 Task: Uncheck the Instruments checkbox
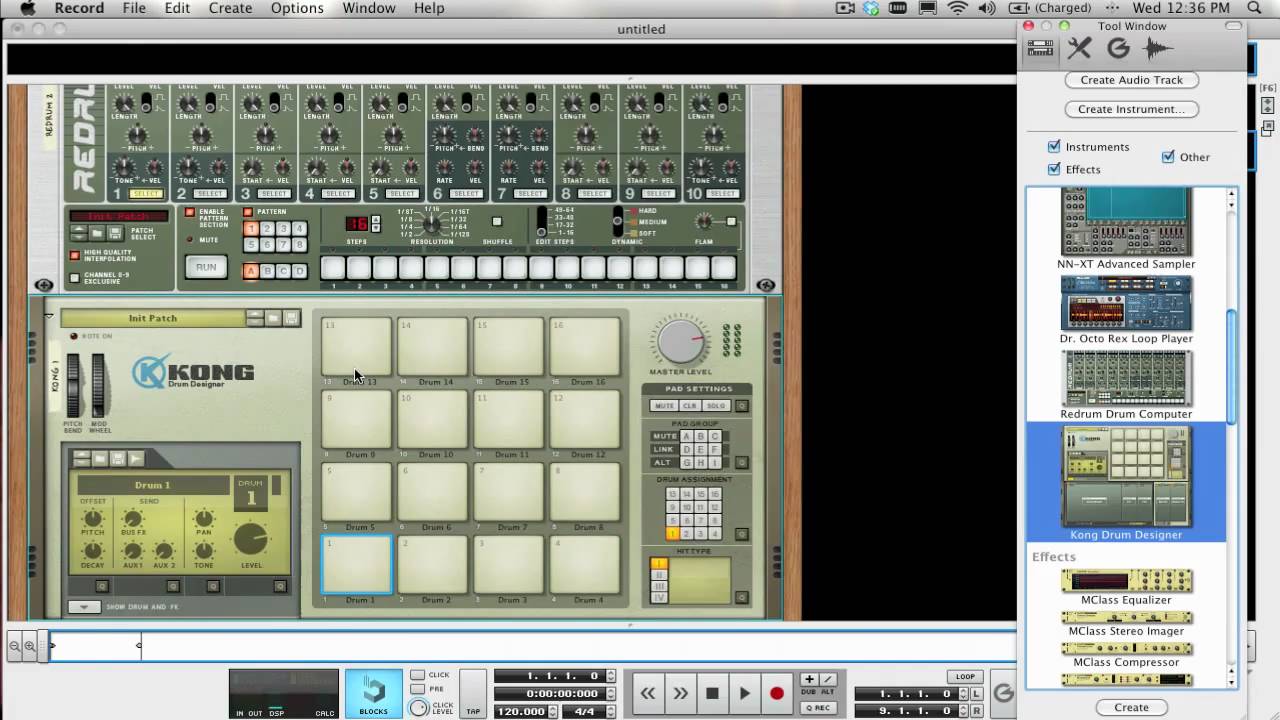(1053, 146)
